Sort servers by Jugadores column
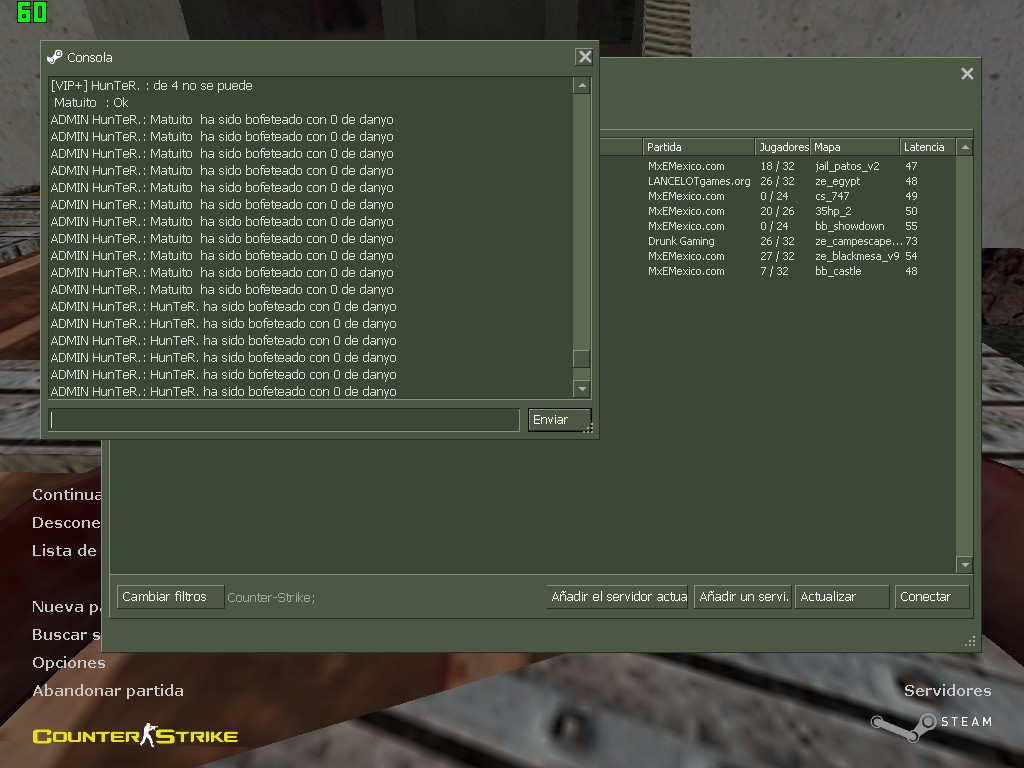 [x=783, y=147]
